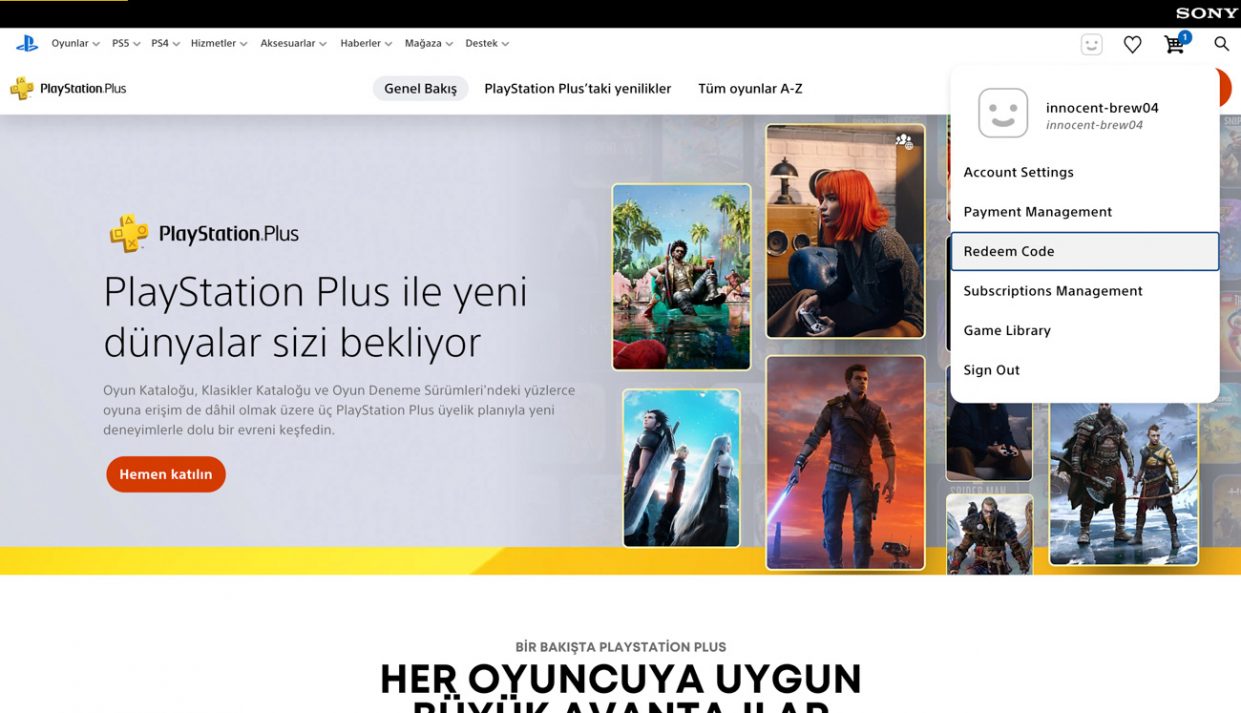The height and width of the screenshot is (713, 1241).
Task: Click the large avatar in account menu
Action: coord(1002,113)
